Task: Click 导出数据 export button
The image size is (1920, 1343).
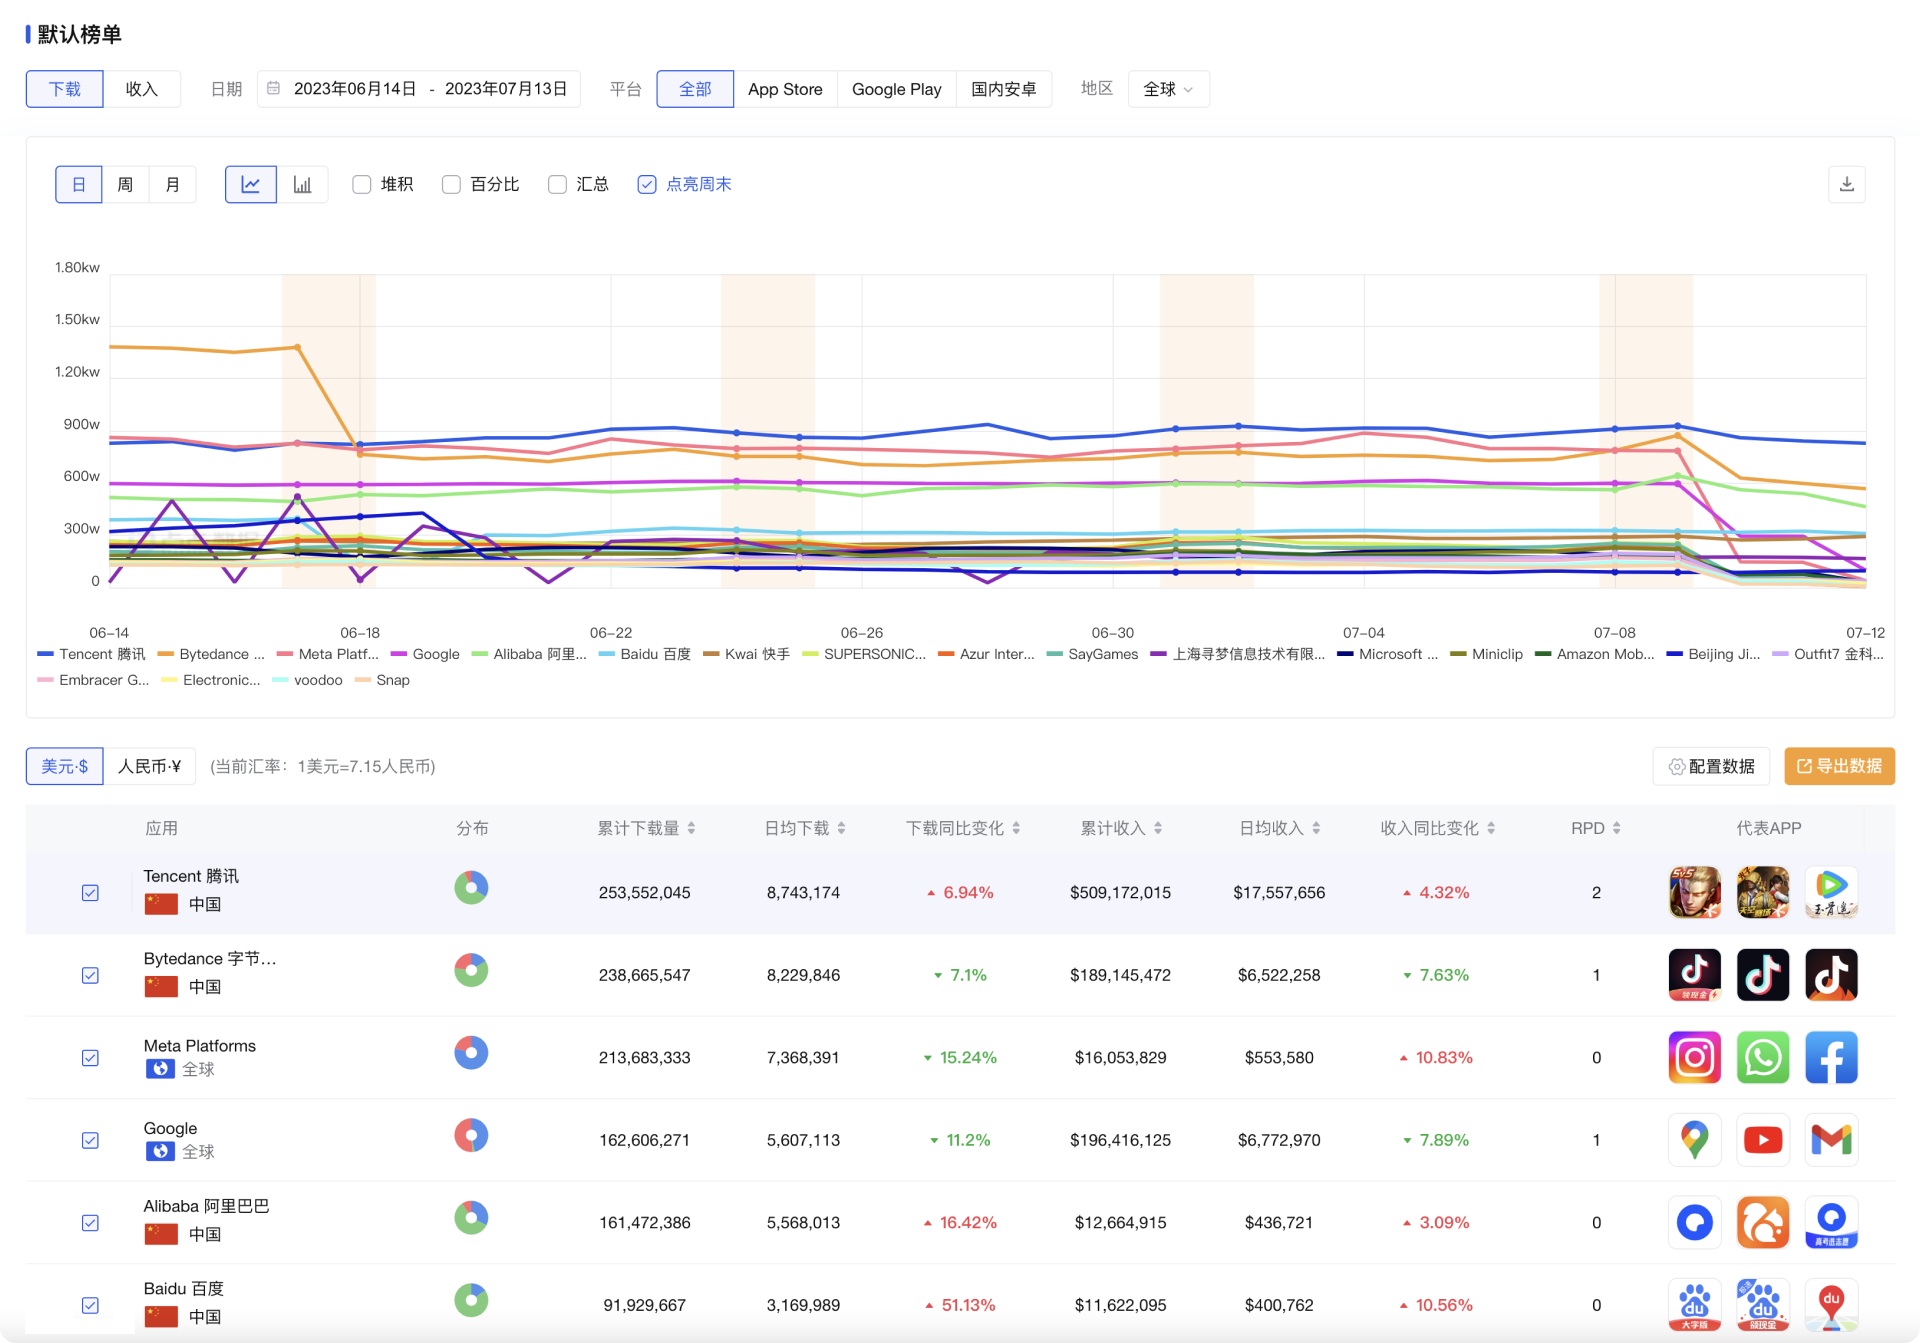Action: (1839, 766)
